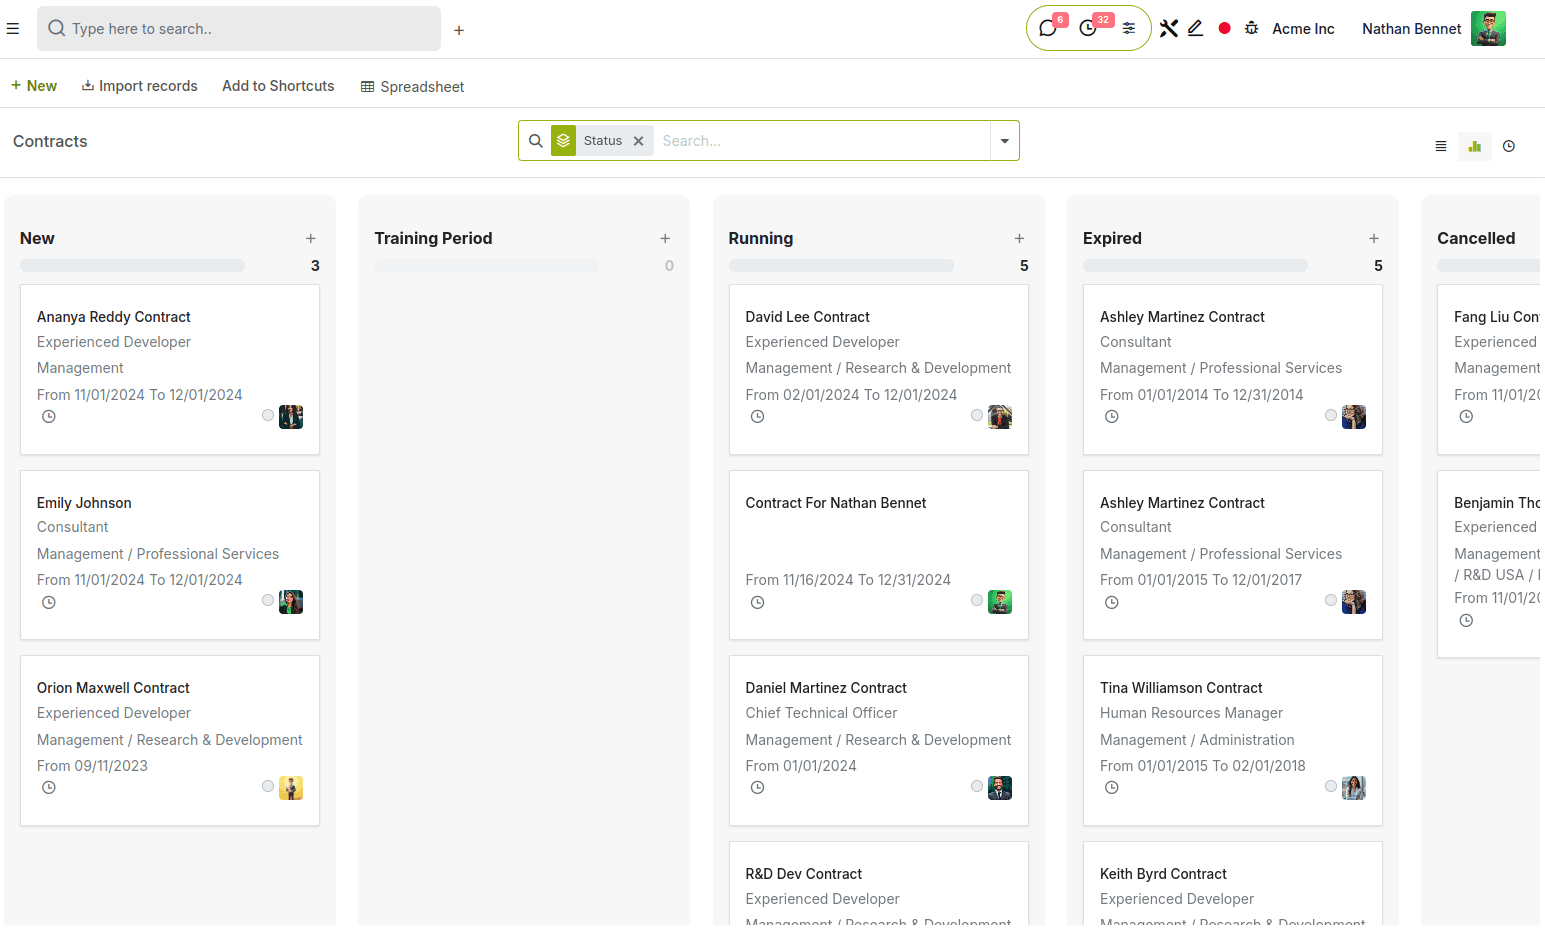Add a card to the New column
This screenshot has width=1545, height=929.
click(x=311, y=238)
